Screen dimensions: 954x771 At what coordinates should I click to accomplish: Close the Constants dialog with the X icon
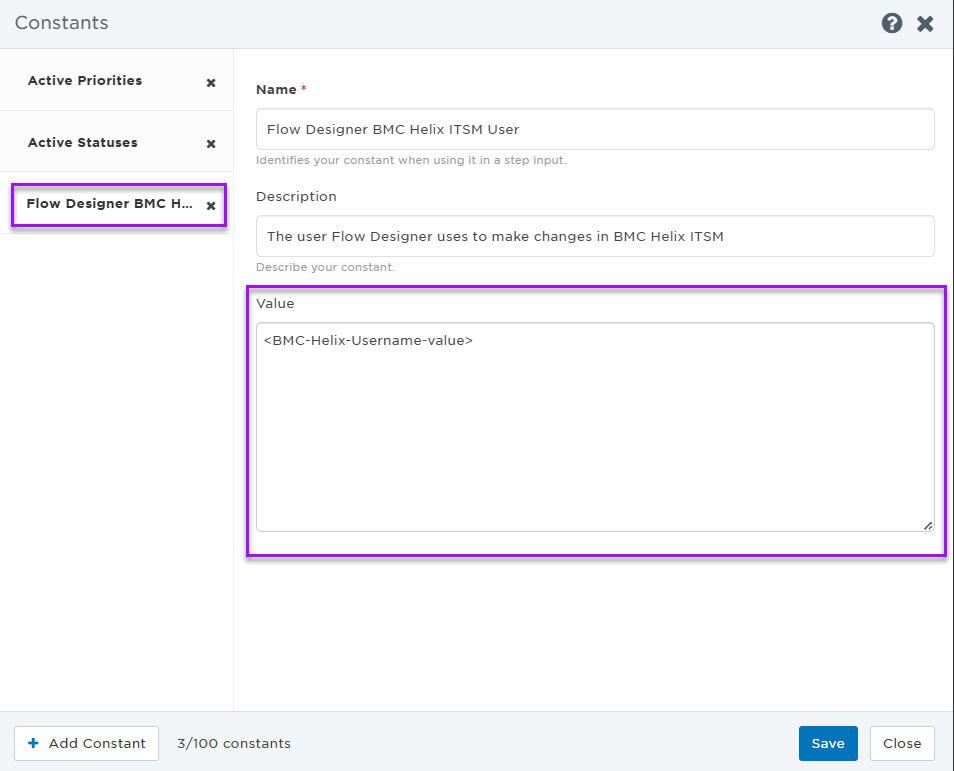(x=925, y=24)
